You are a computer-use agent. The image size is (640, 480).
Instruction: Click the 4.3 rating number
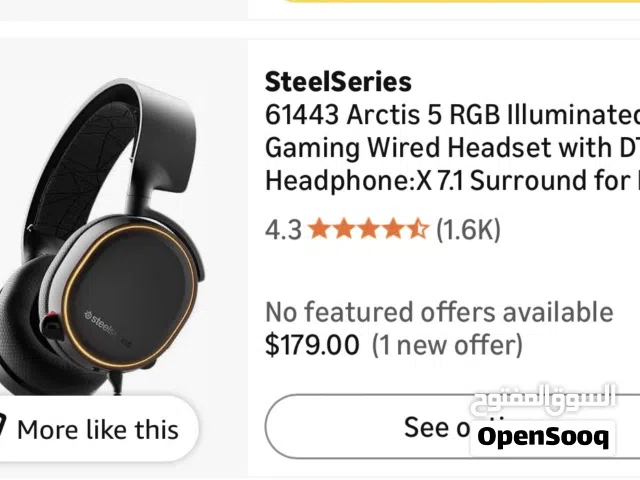[282, 230]
